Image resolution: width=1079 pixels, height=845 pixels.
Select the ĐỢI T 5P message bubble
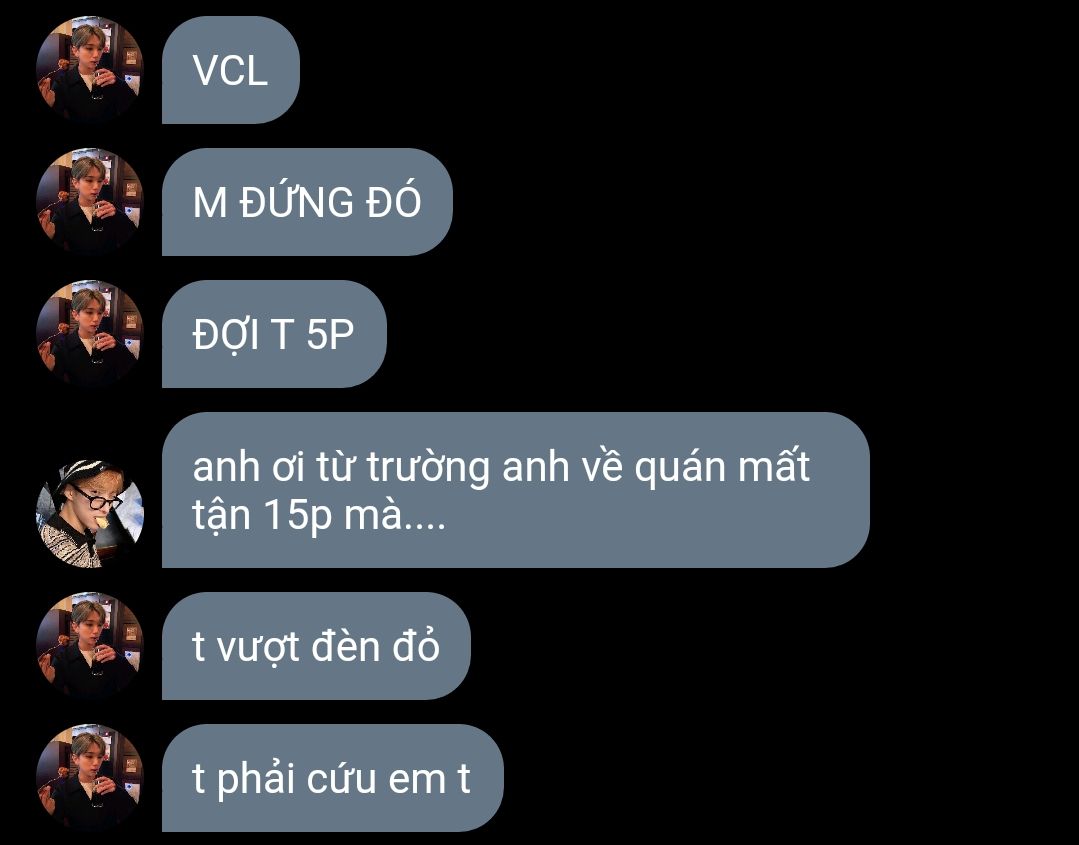point(274,334)
